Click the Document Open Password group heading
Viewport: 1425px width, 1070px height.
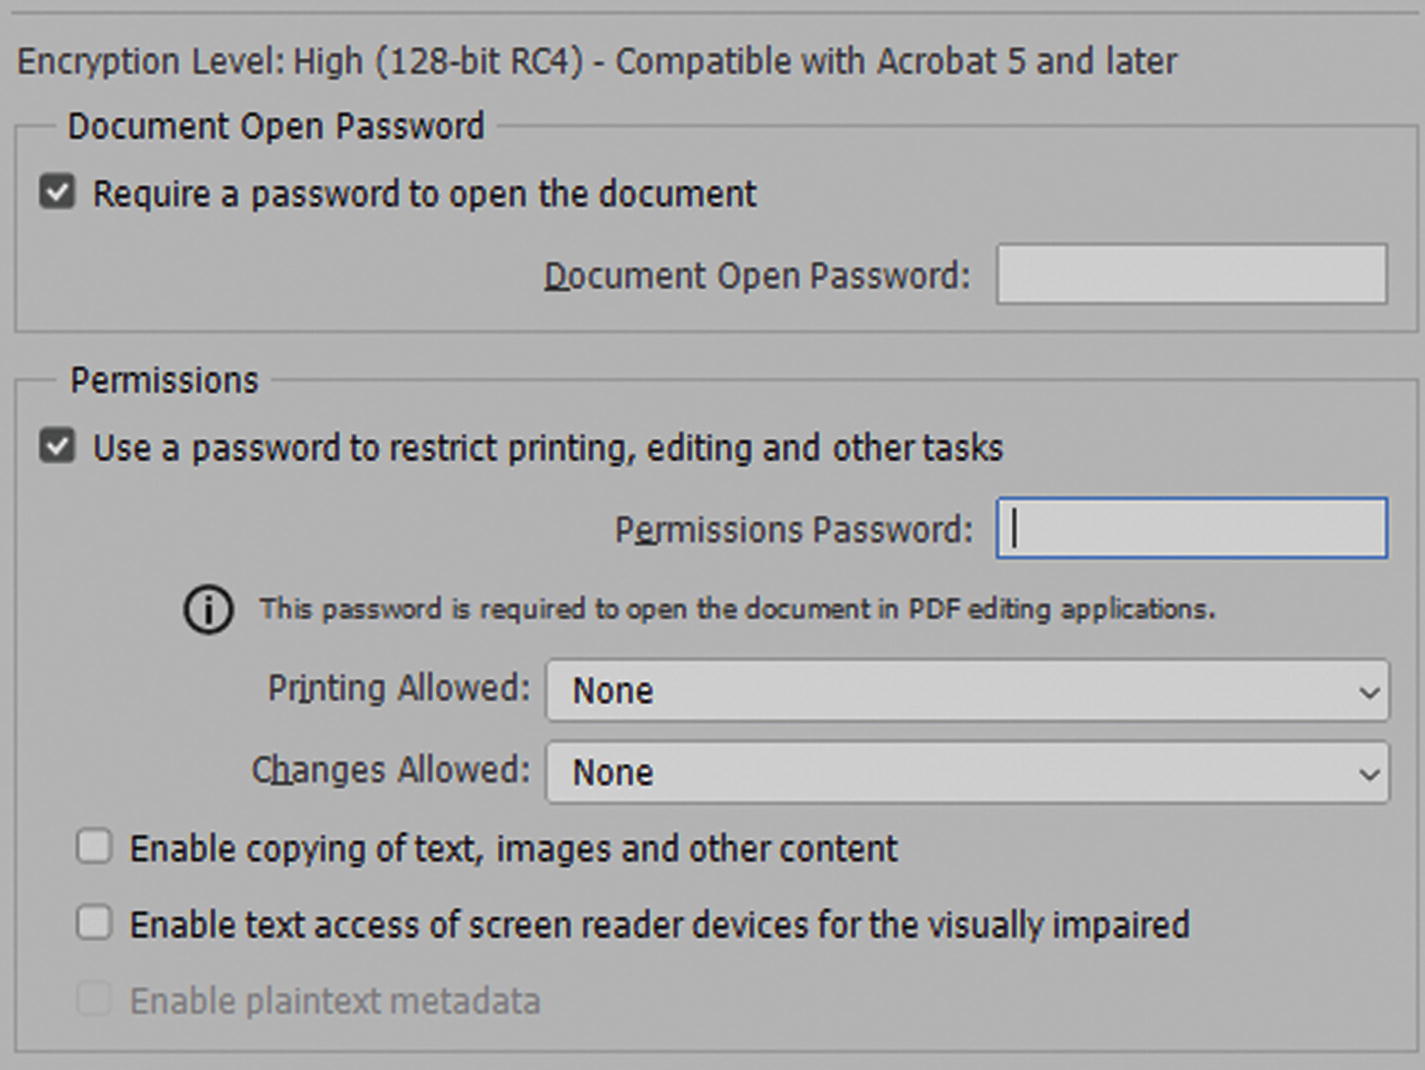(276, 127)
